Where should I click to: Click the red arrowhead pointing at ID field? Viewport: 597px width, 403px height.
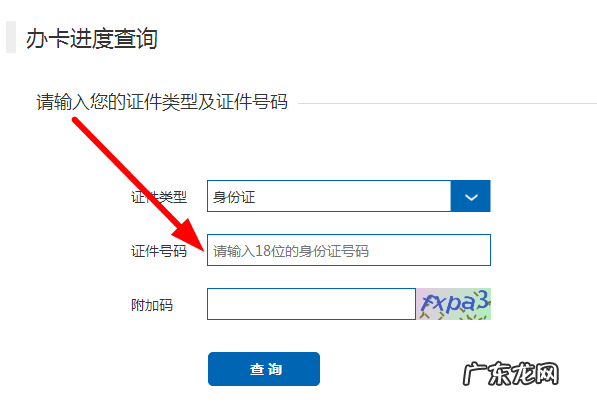[x=190, y=237]
